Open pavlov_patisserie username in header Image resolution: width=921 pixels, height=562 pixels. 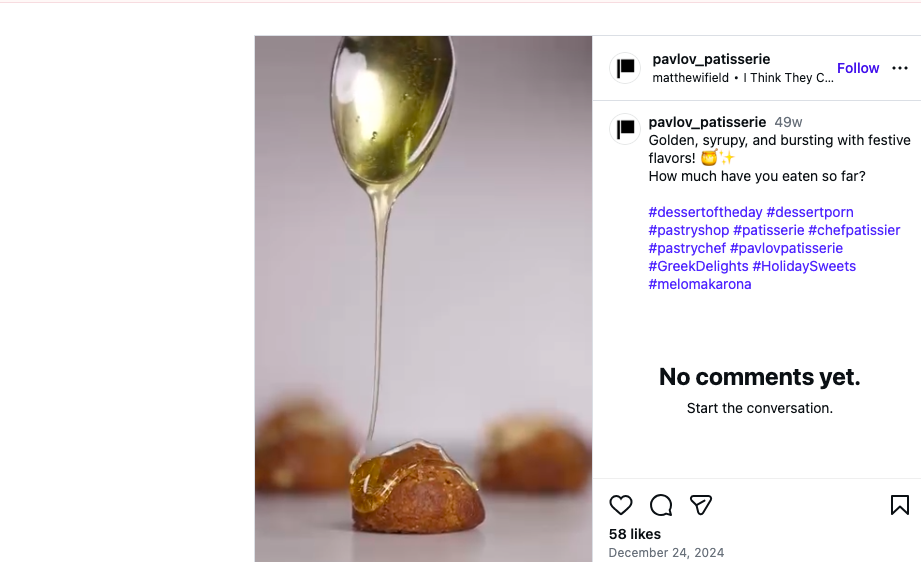tap(711, 59)
